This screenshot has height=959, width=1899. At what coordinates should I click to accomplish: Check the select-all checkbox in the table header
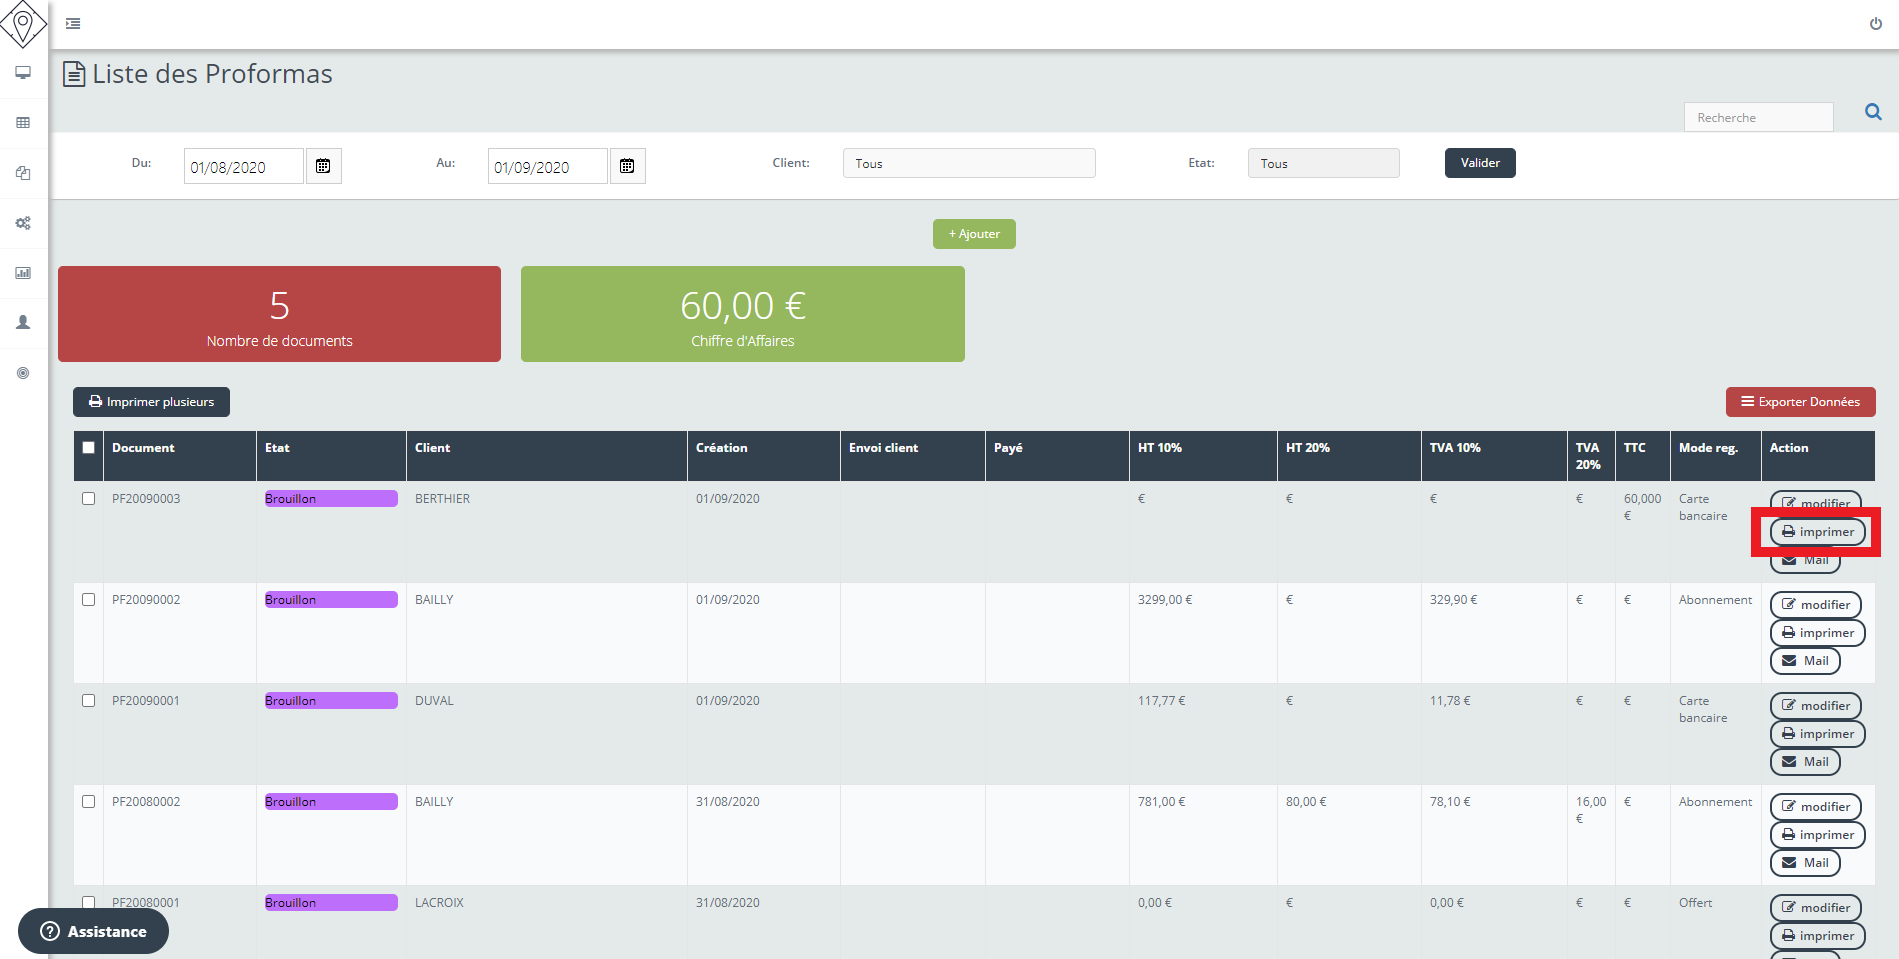(x=88, y=449)
